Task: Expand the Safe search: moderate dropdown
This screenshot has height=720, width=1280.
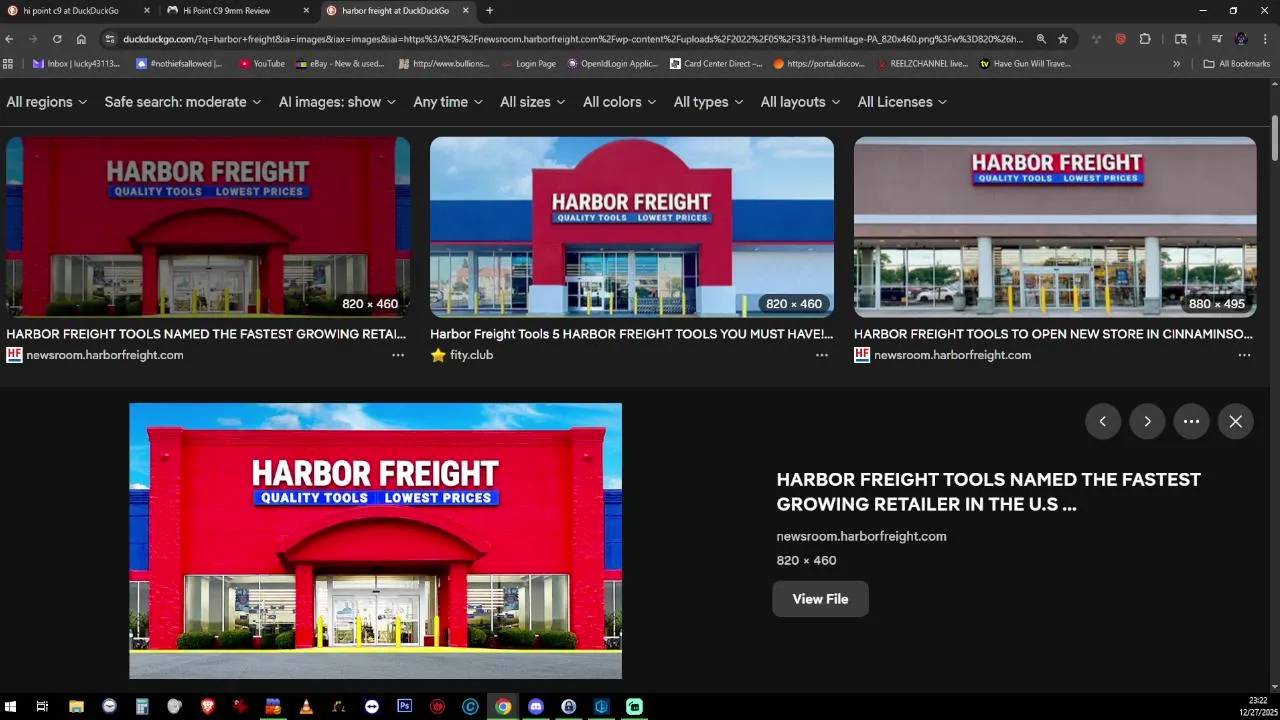Action: (x=183, y=102)
